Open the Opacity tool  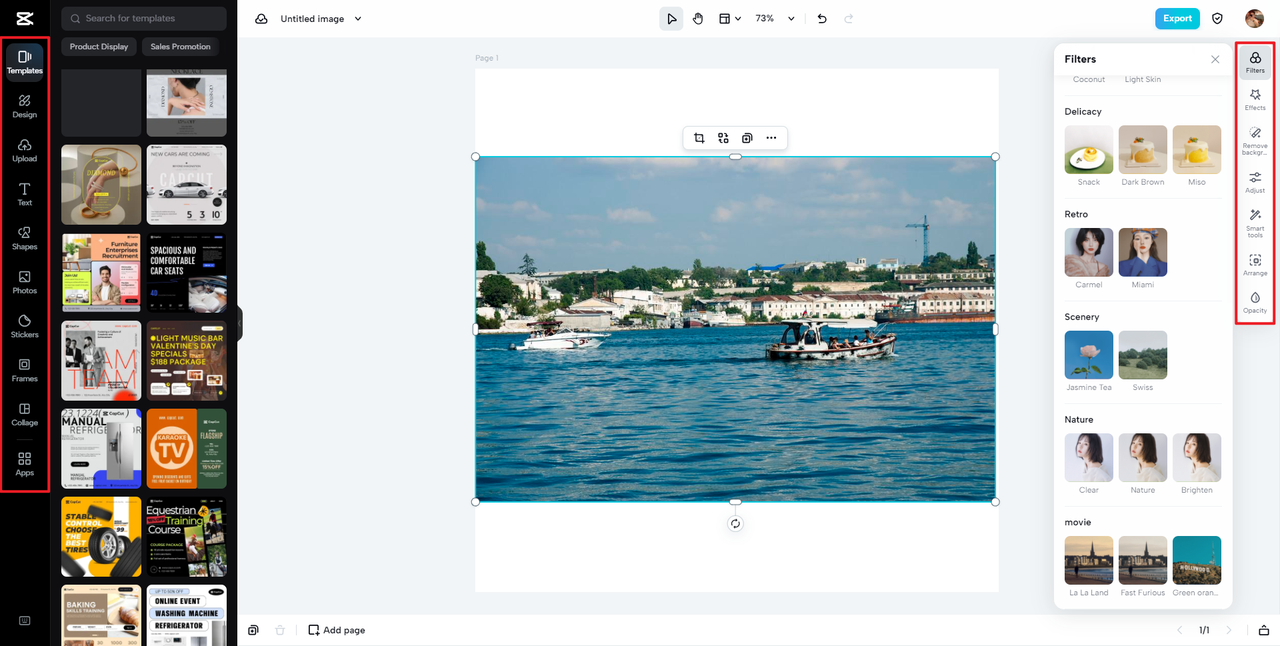1255,302
